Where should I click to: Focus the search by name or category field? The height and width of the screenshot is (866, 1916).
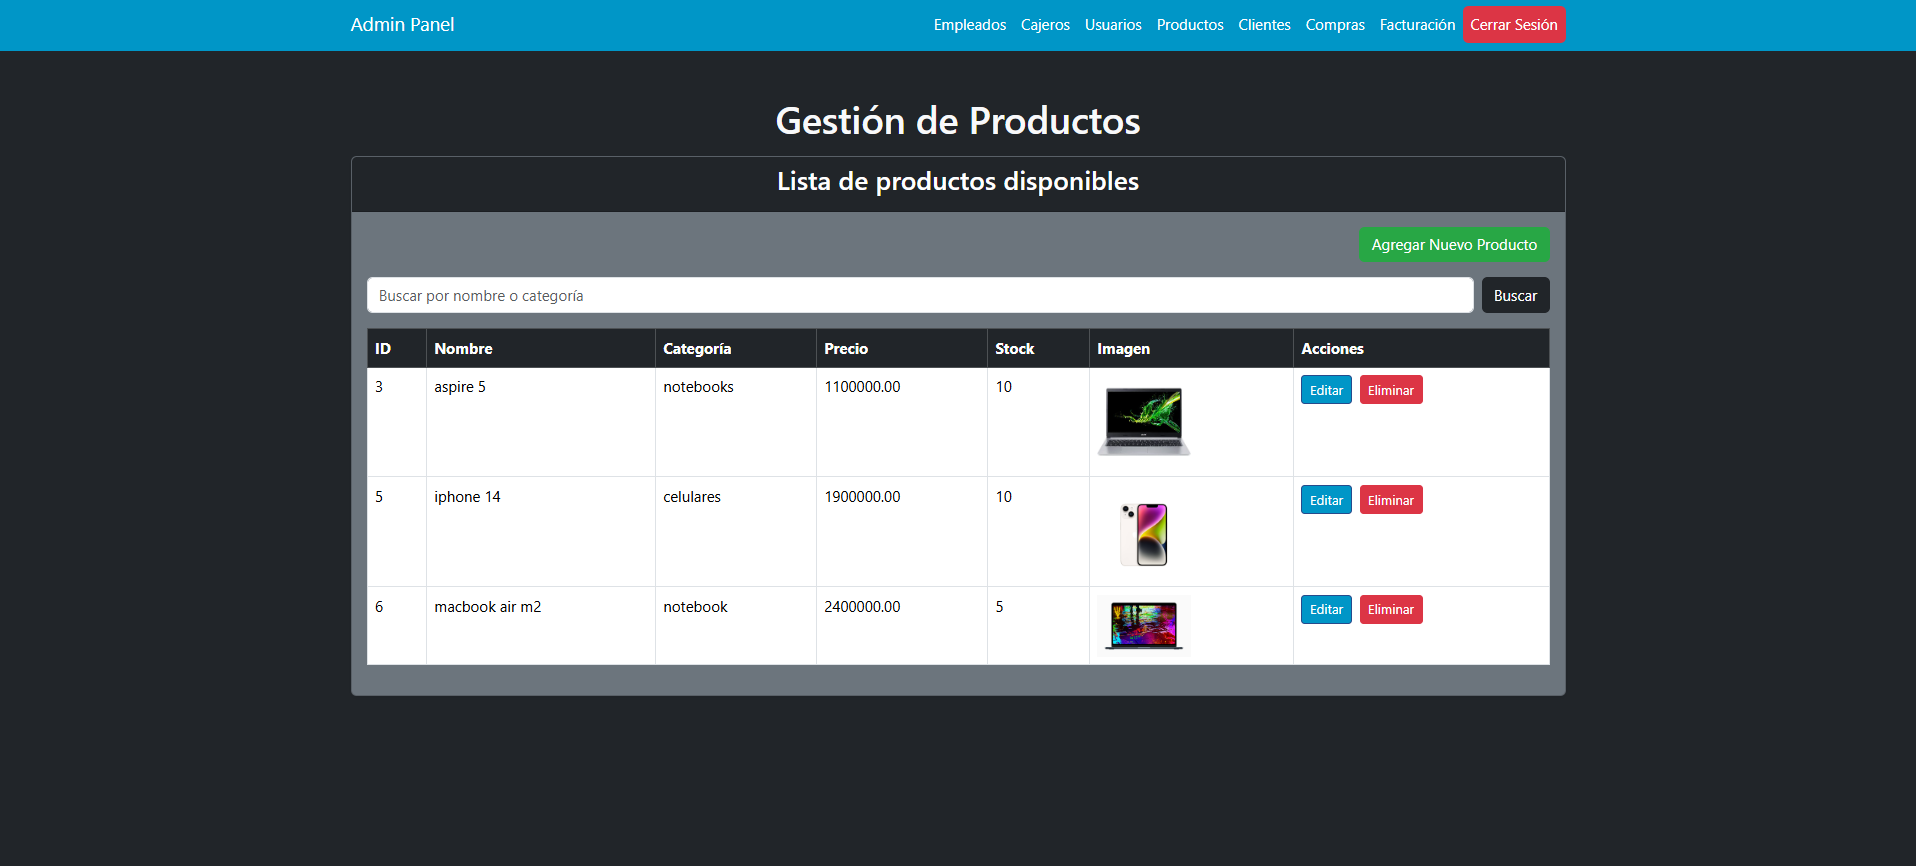click(x=919, y=296)
